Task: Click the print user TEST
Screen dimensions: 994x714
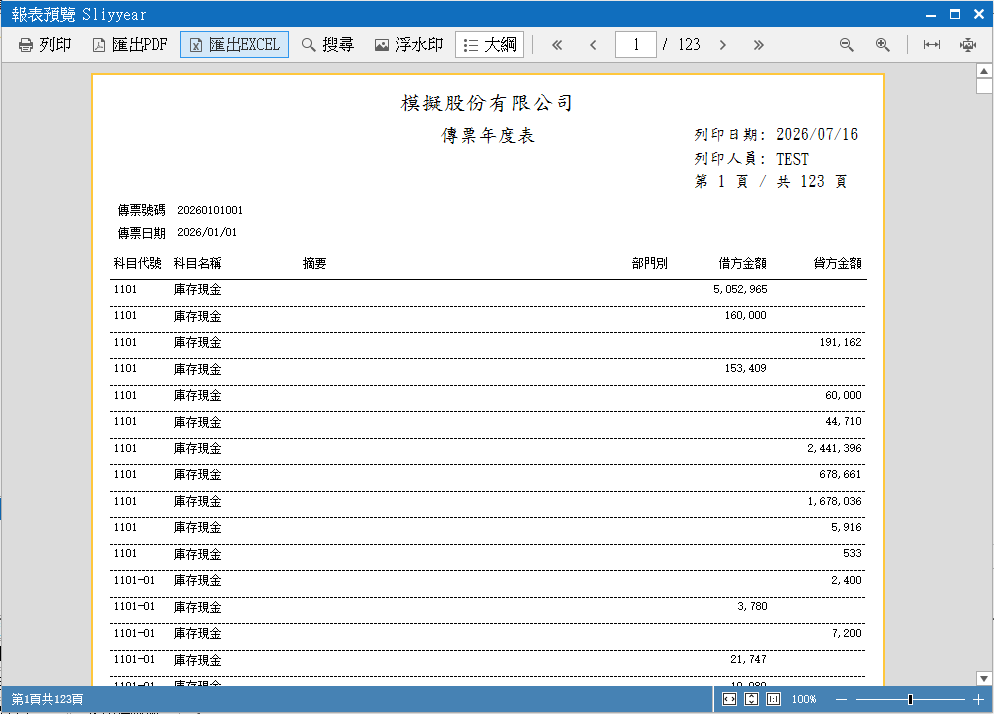Action: click(792, 159)
